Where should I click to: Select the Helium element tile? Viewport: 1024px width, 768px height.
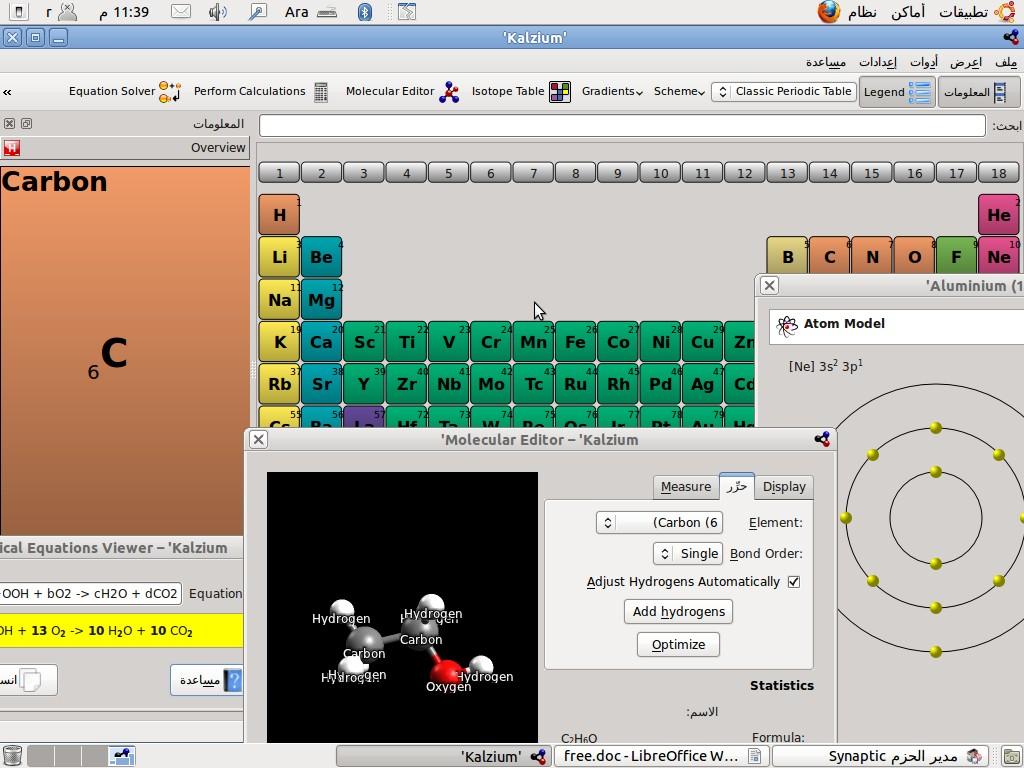pyautogui.click(x=999, y=215)
